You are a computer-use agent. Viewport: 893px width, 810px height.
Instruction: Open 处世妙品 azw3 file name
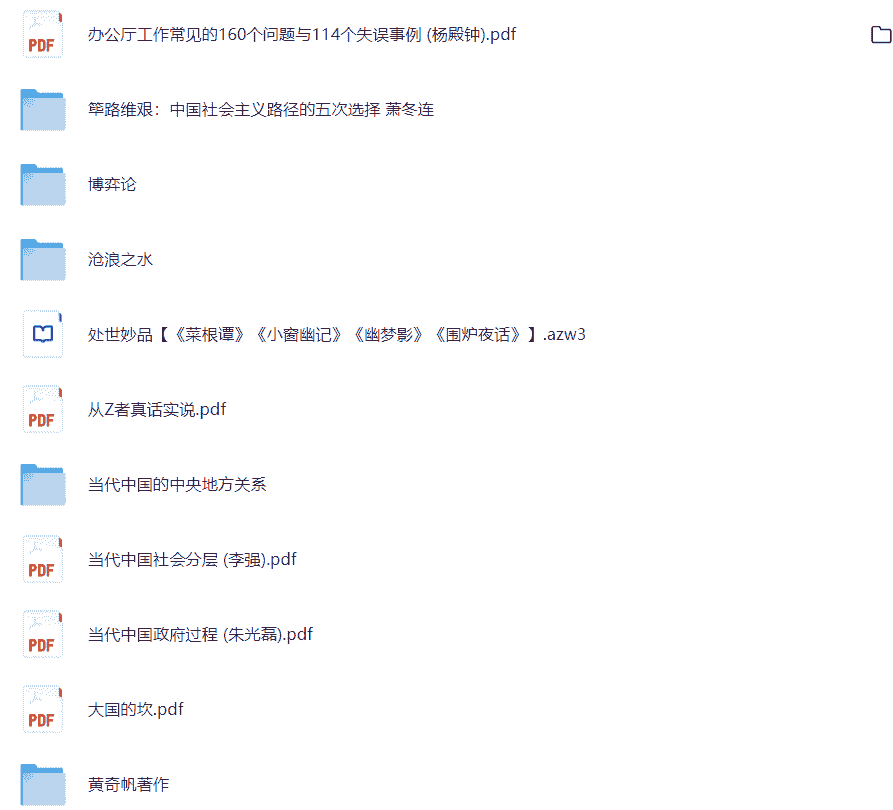[337, 334]
